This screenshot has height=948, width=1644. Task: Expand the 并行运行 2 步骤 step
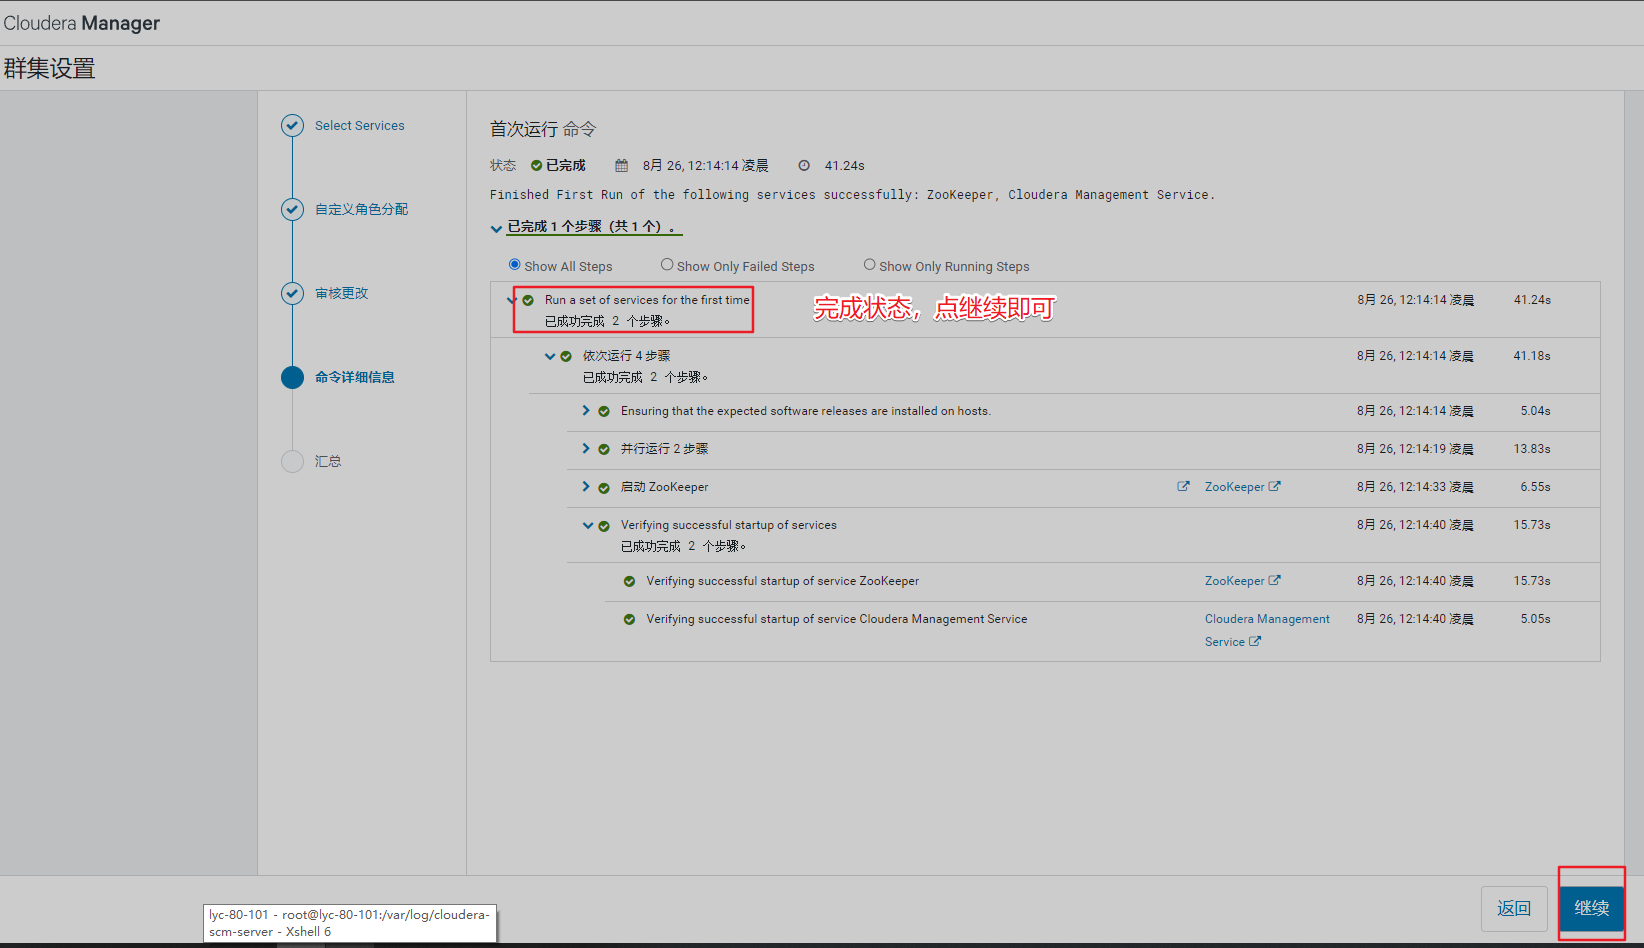point(586,448)
